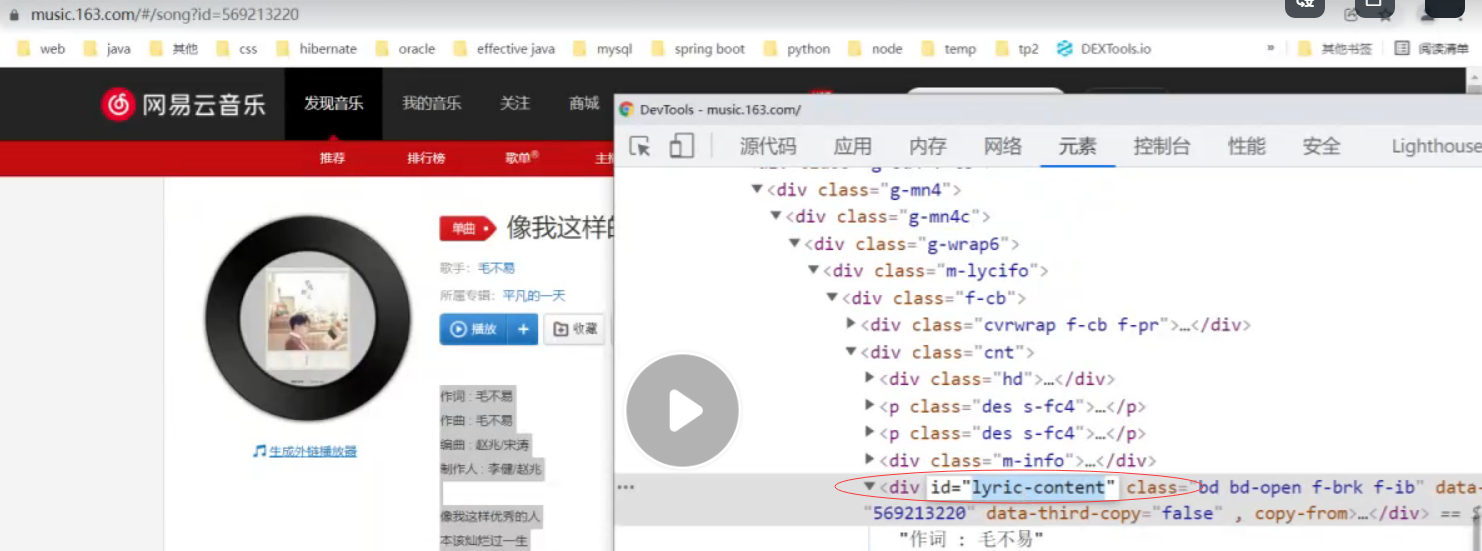The height and width of the screenshot is (551, 1482).
Task: Expand the div class m-info node
Action: pyautogui.click(x=870, y=460)
